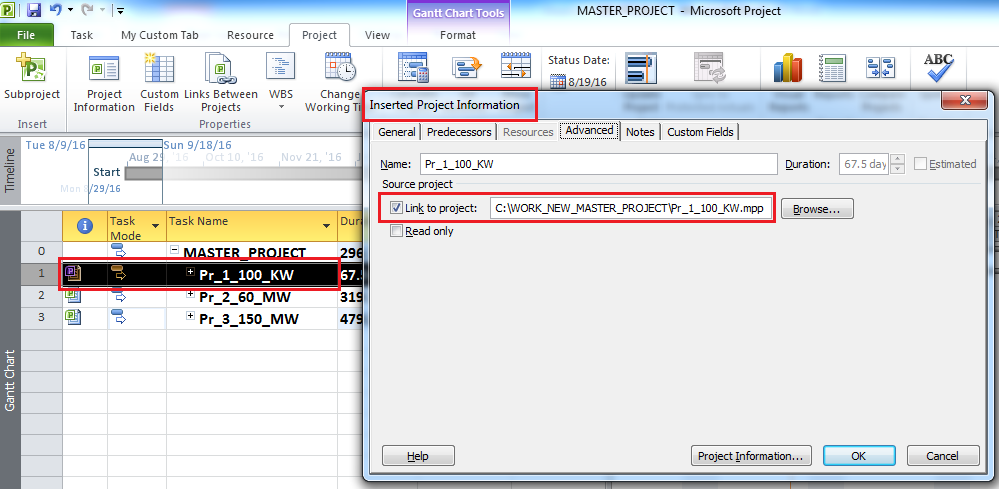Click the Calculate Project icon
The width and height of the screenshot is (999, 489).
(412, 67)
